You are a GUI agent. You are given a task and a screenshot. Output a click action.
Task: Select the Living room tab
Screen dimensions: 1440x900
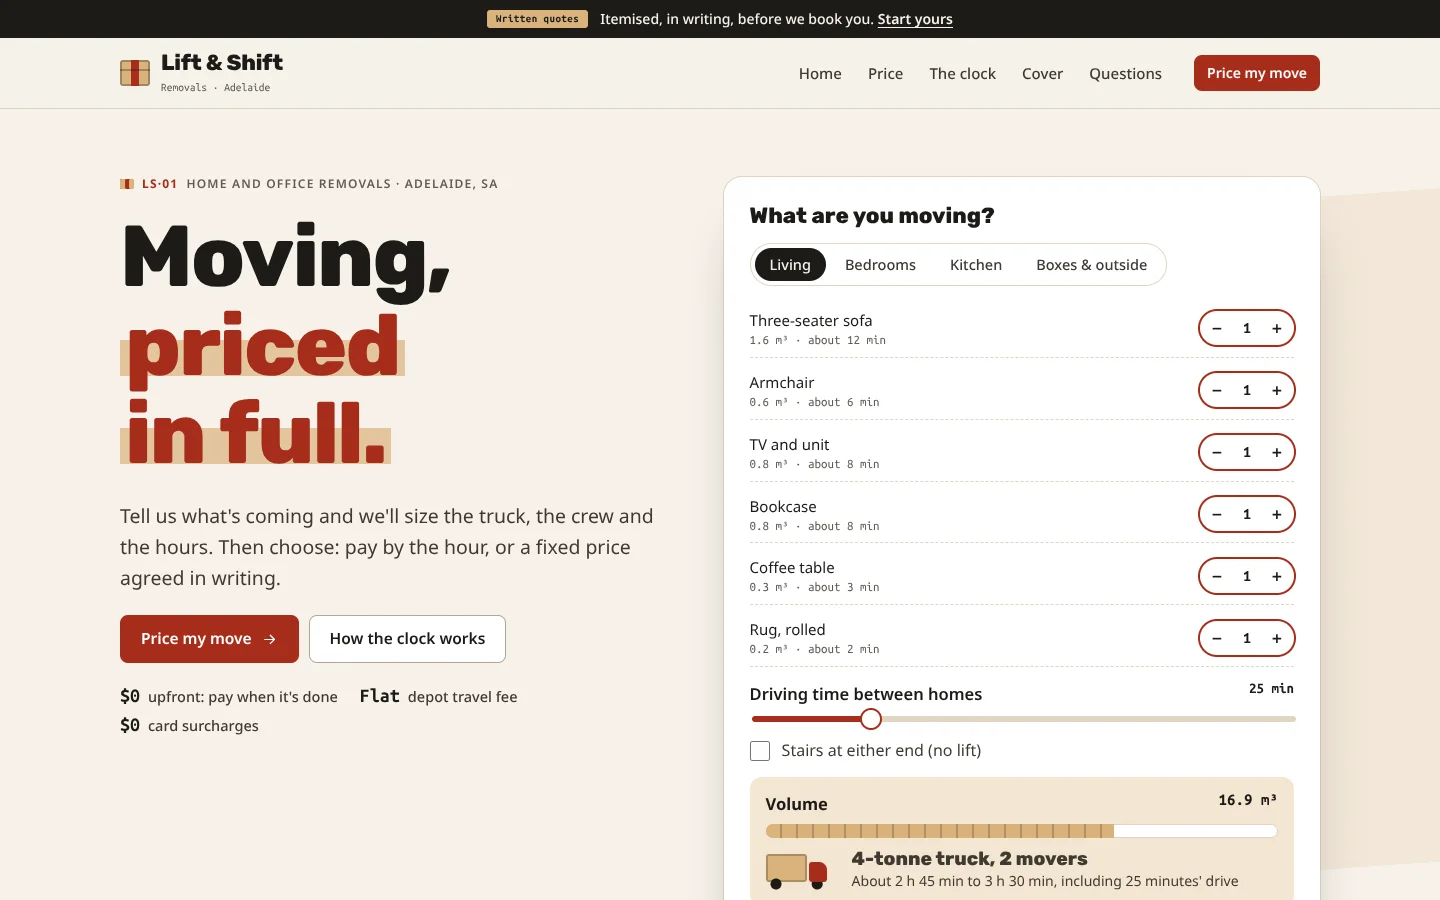[790, 265]
